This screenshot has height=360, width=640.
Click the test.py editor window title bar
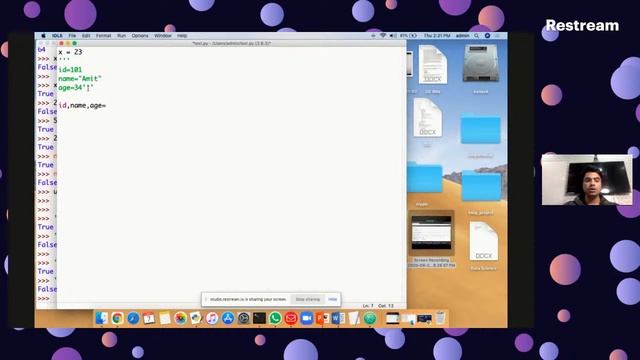point(231,43)
